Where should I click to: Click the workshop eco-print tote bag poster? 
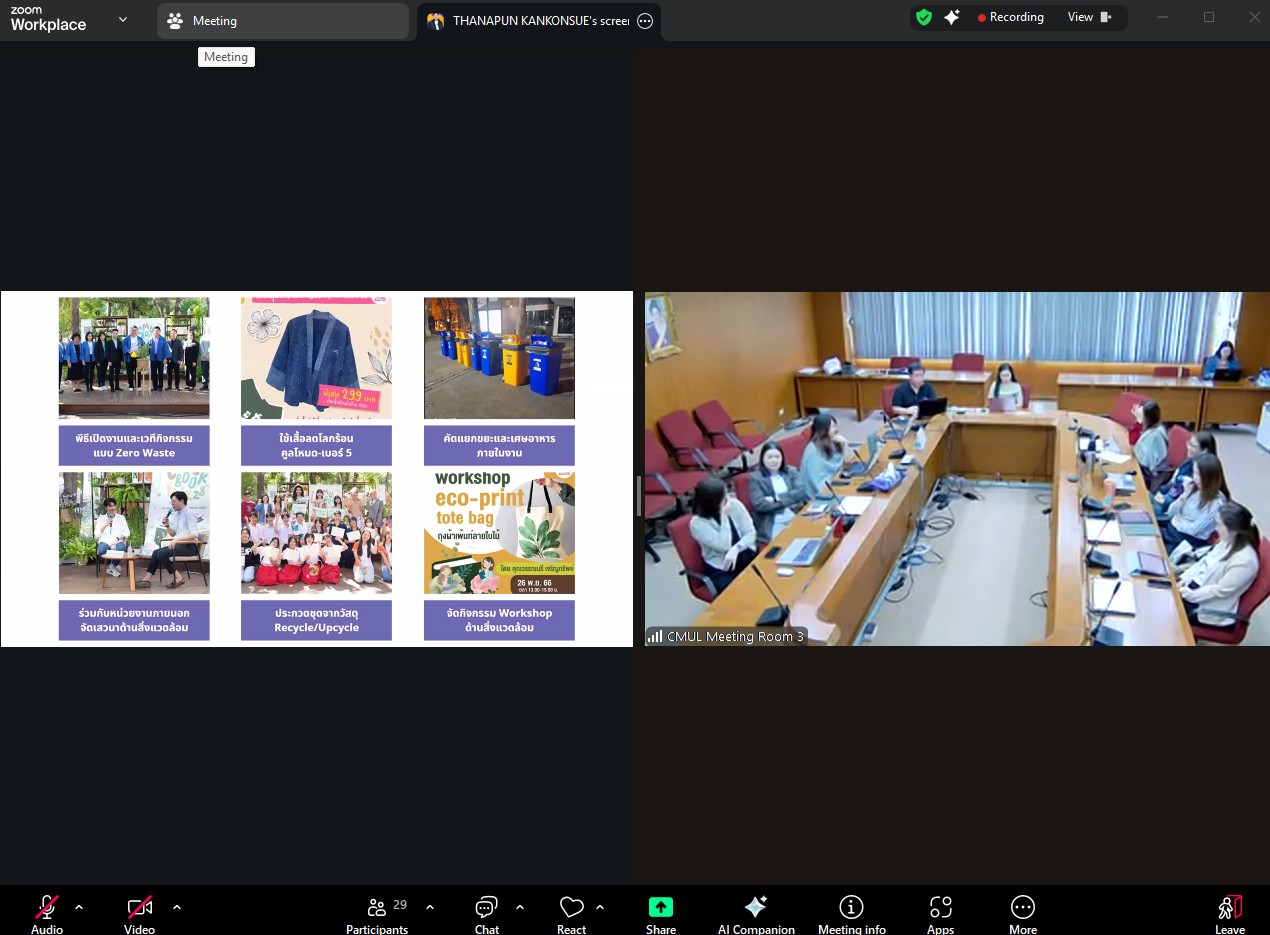click(x=499, y=533)
